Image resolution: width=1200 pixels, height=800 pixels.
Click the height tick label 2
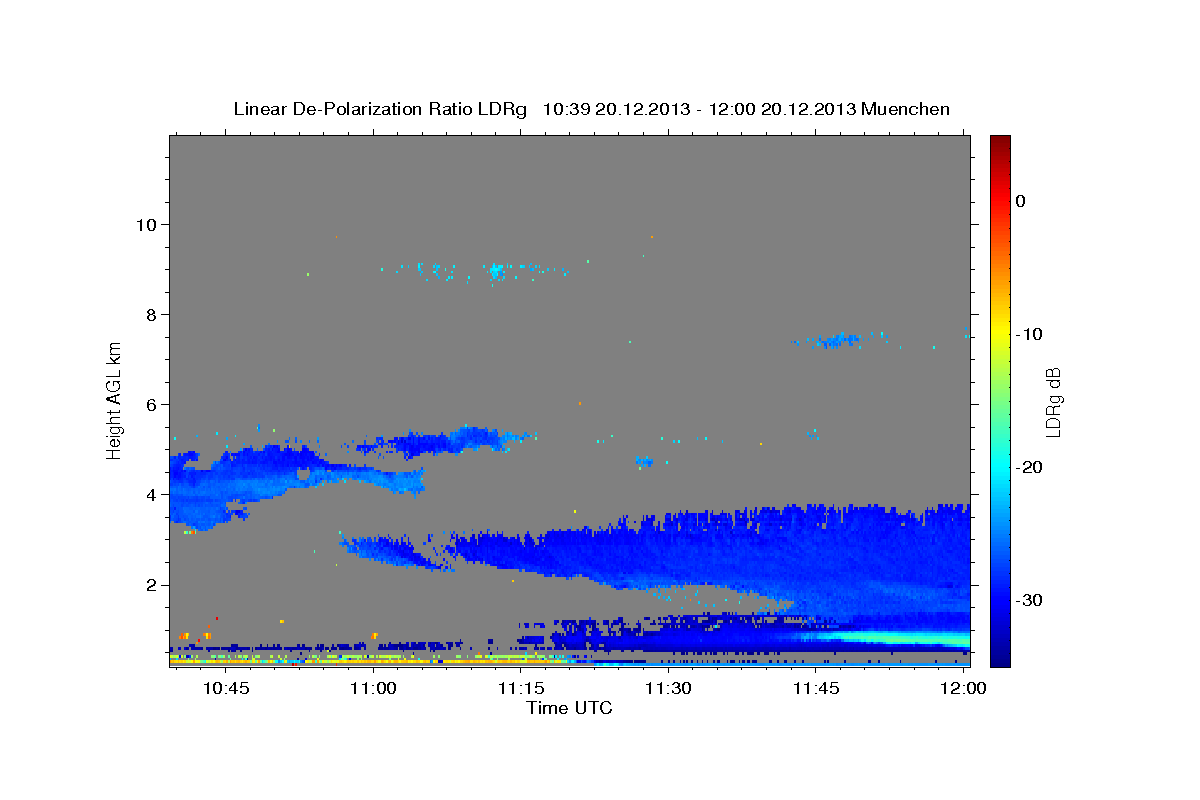(153, 585)
